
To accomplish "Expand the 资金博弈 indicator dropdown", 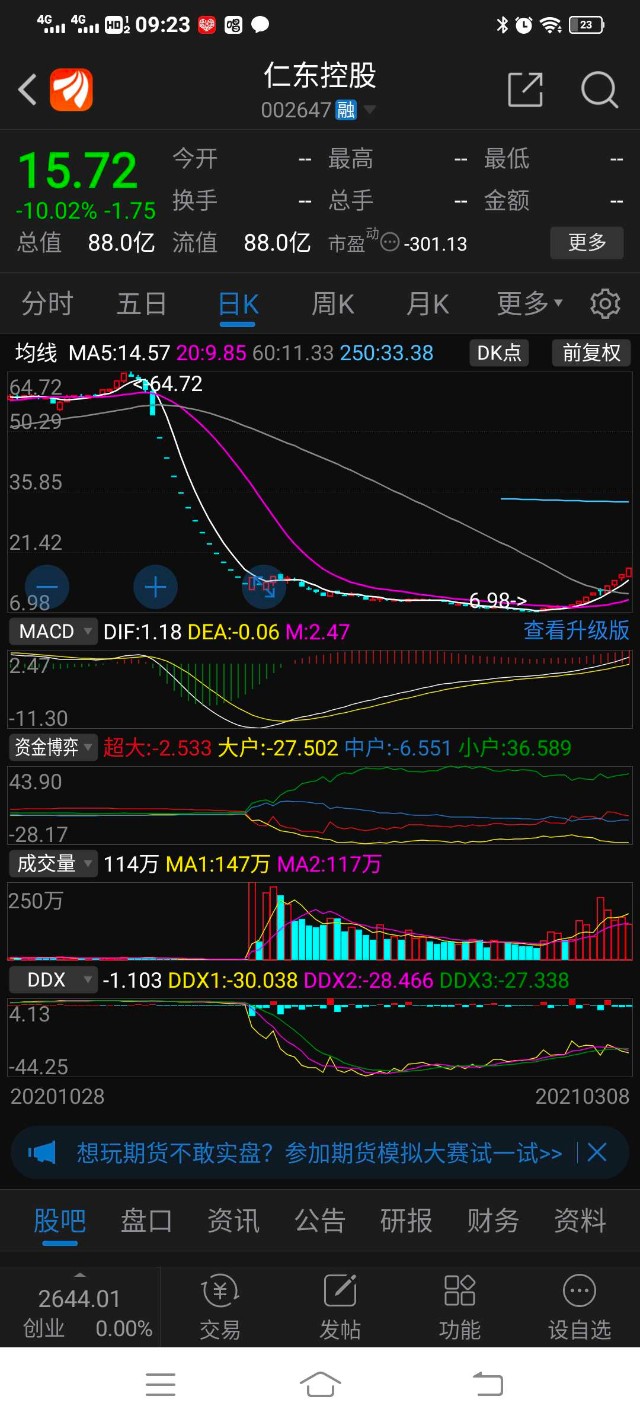I will coord(54,747).
